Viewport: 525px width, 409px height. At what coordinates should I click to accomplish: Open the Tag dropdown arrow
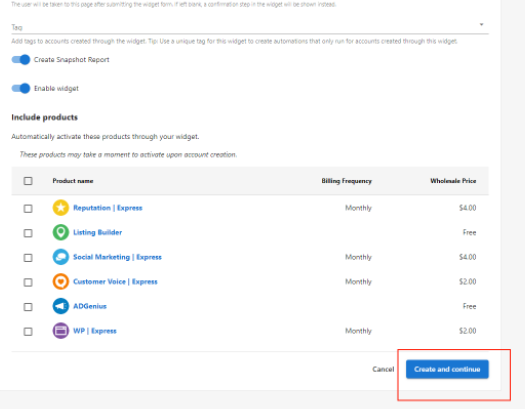pos(481,24)
